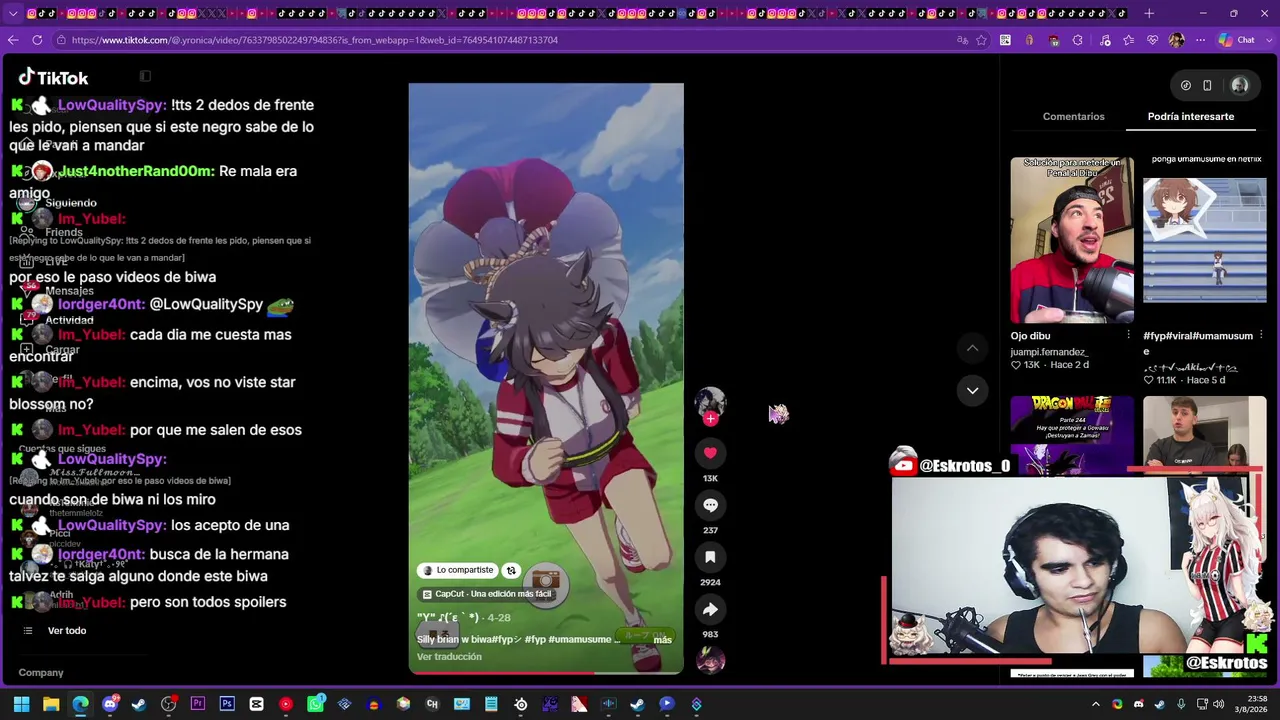Image resolution: width=1280 pixels, height=720 pixels.
Task: Expand the caption with más
Action: 663,640
